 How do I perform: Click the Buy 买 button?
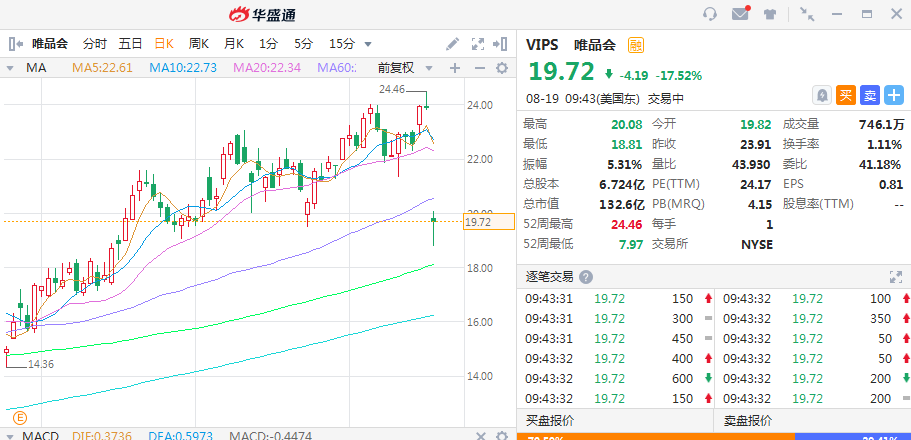[x=846, y=95]
